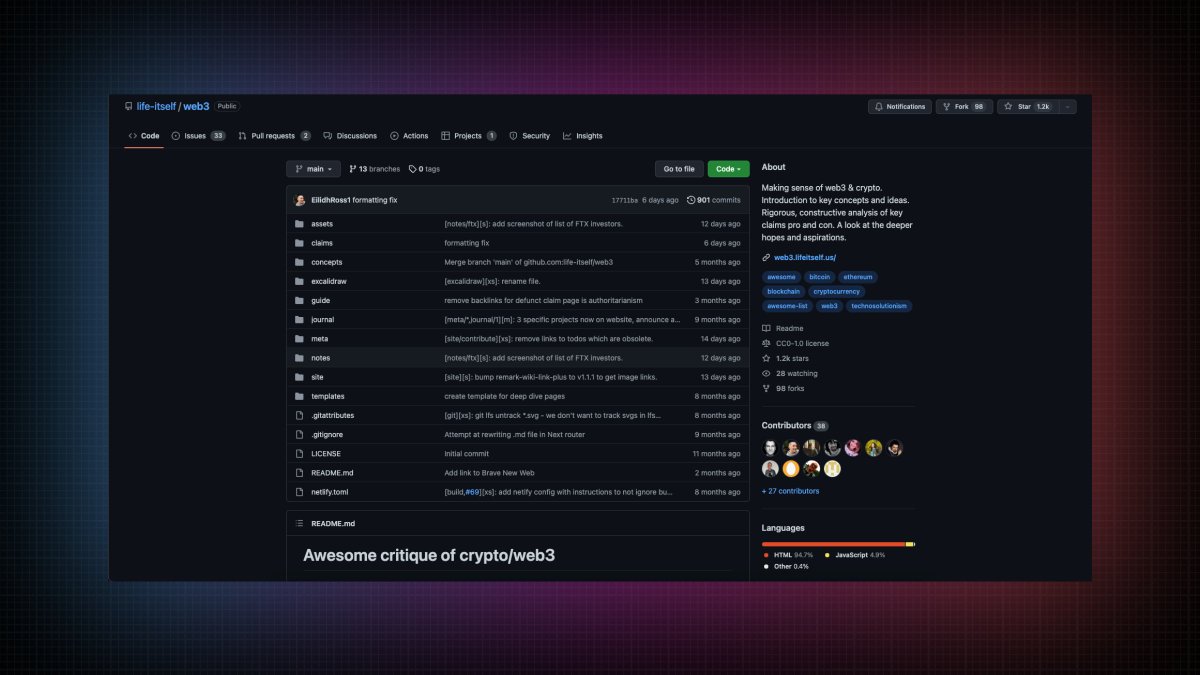The height and width of the screenshot is (675, 1200).
Task: Open the notes folder icon
Action: pyautogui.click(x=299, y=358)
